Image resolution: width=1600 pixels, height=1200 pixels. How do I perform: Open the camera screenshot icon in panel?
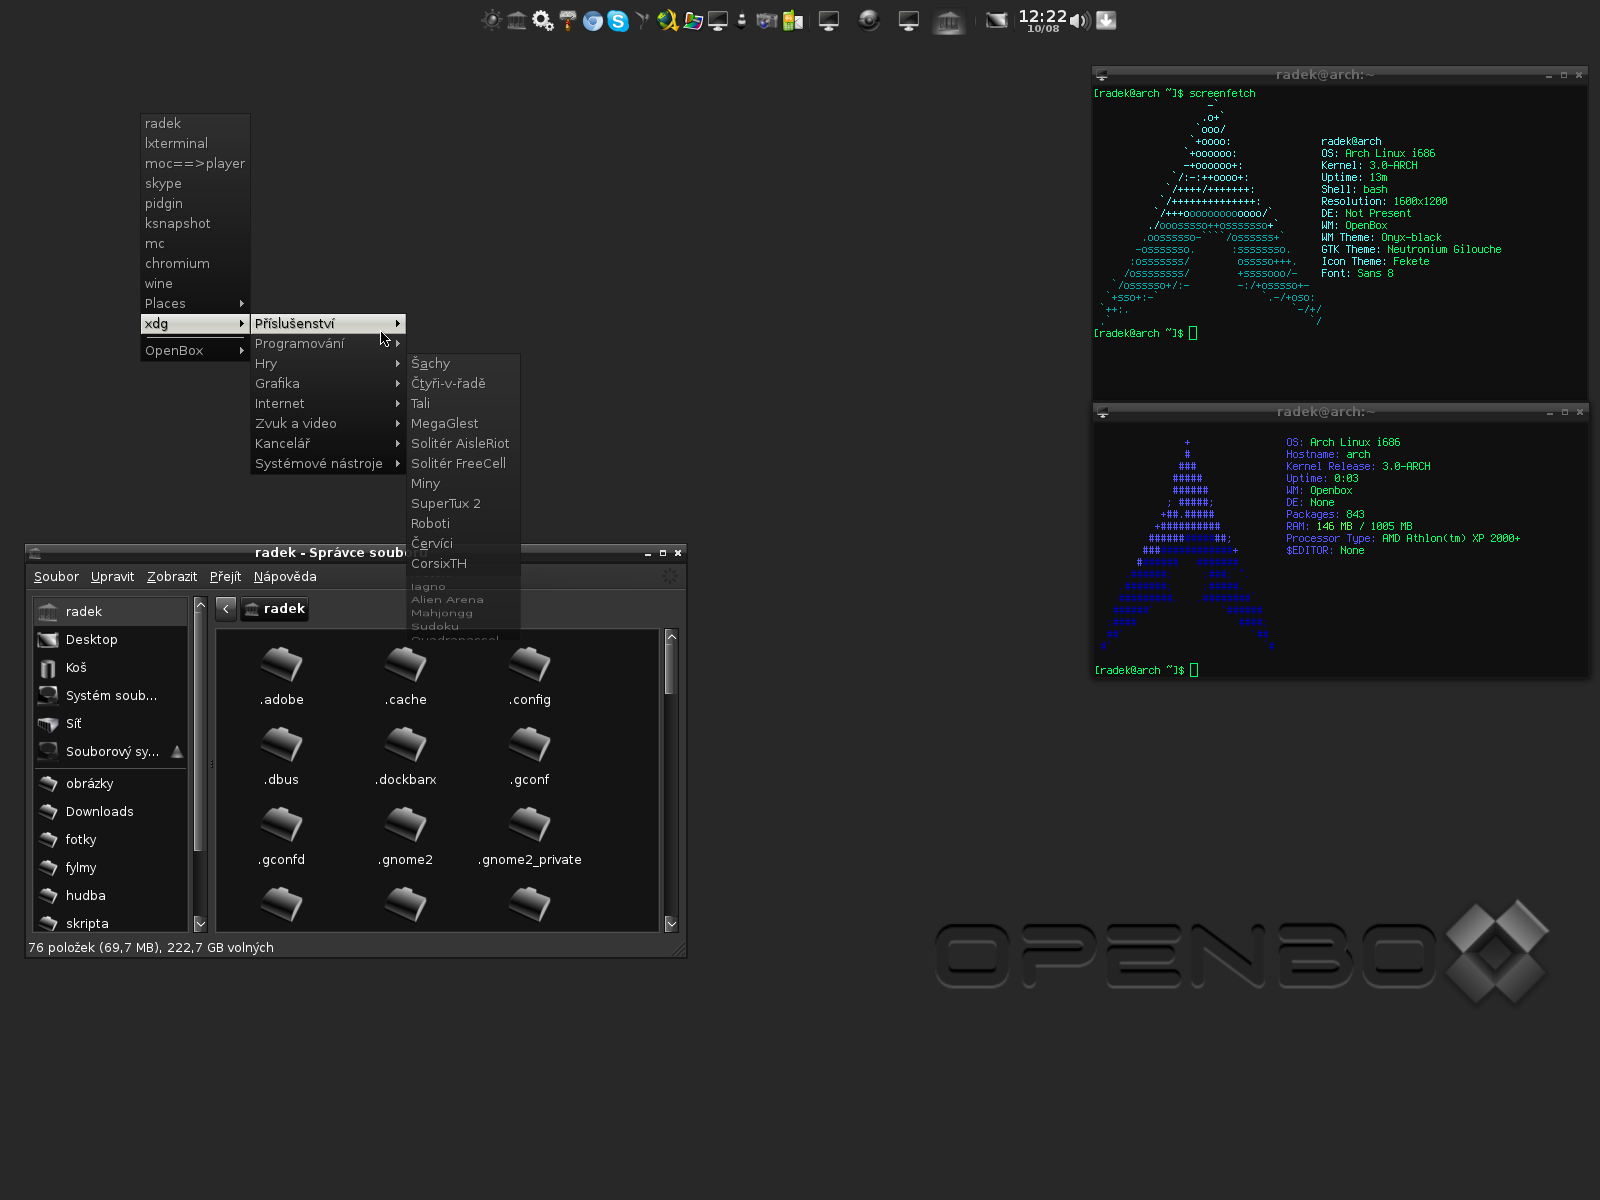pyautogui.click(x=767, y=20)
